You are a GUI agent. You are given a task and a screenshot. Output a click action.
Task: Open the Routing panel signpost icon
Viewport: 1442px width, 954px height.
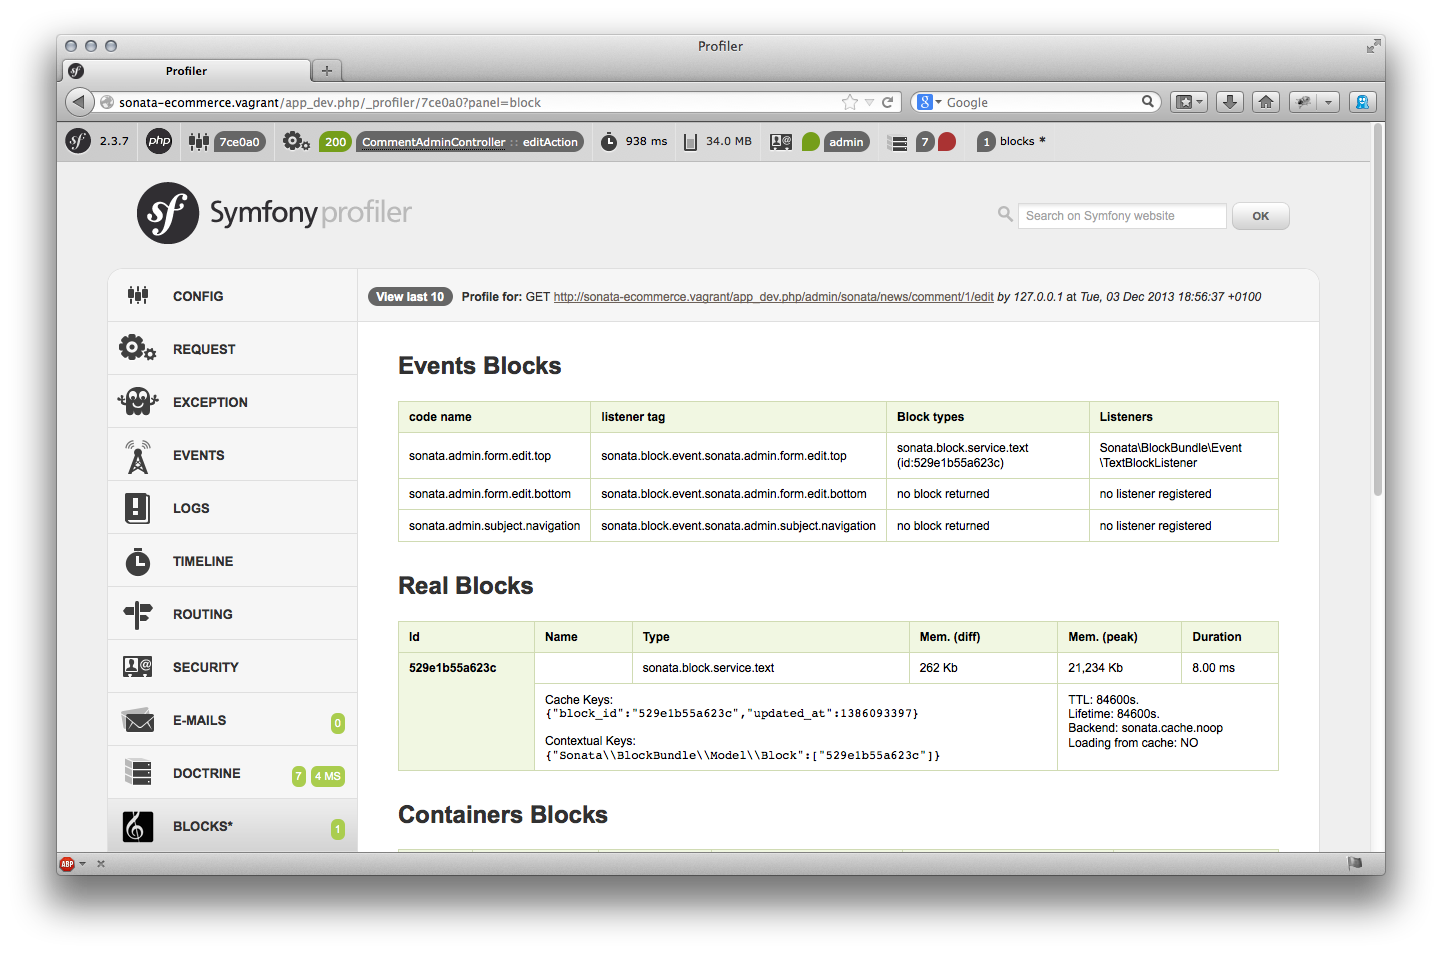point(138,614)
